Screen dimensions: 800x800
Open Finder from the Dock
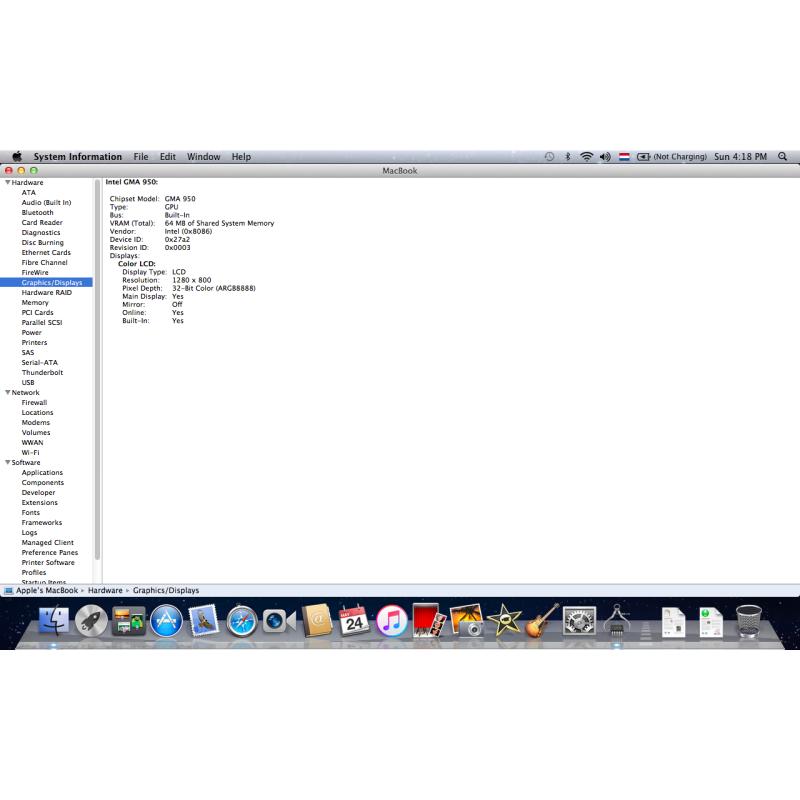tap(54, 620)
